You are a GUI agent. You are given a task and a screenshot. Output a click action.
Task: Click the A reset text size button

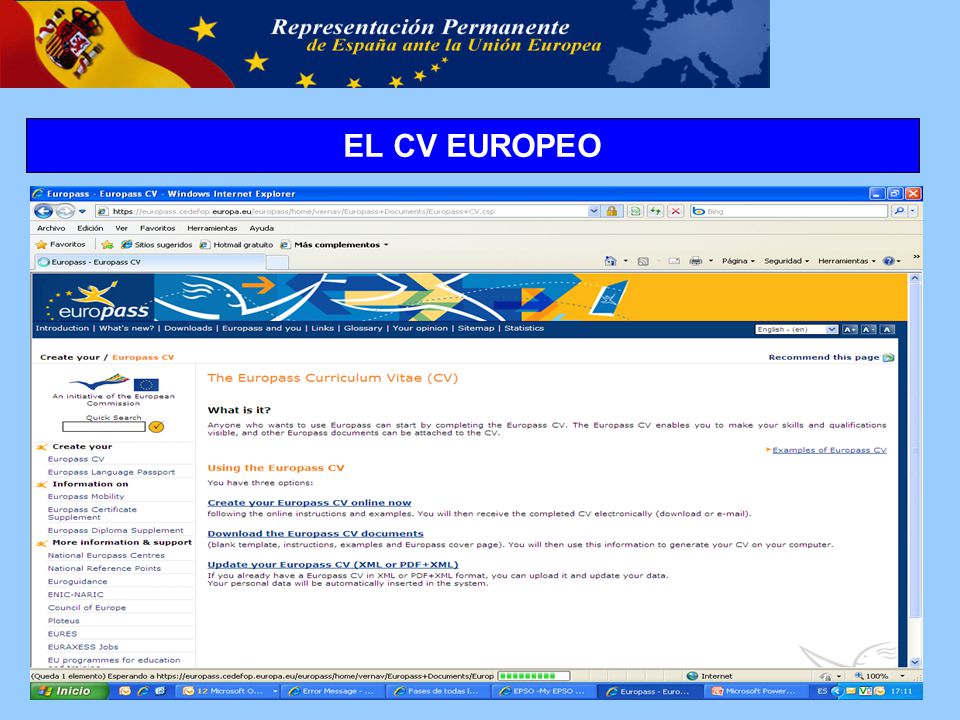887,329
